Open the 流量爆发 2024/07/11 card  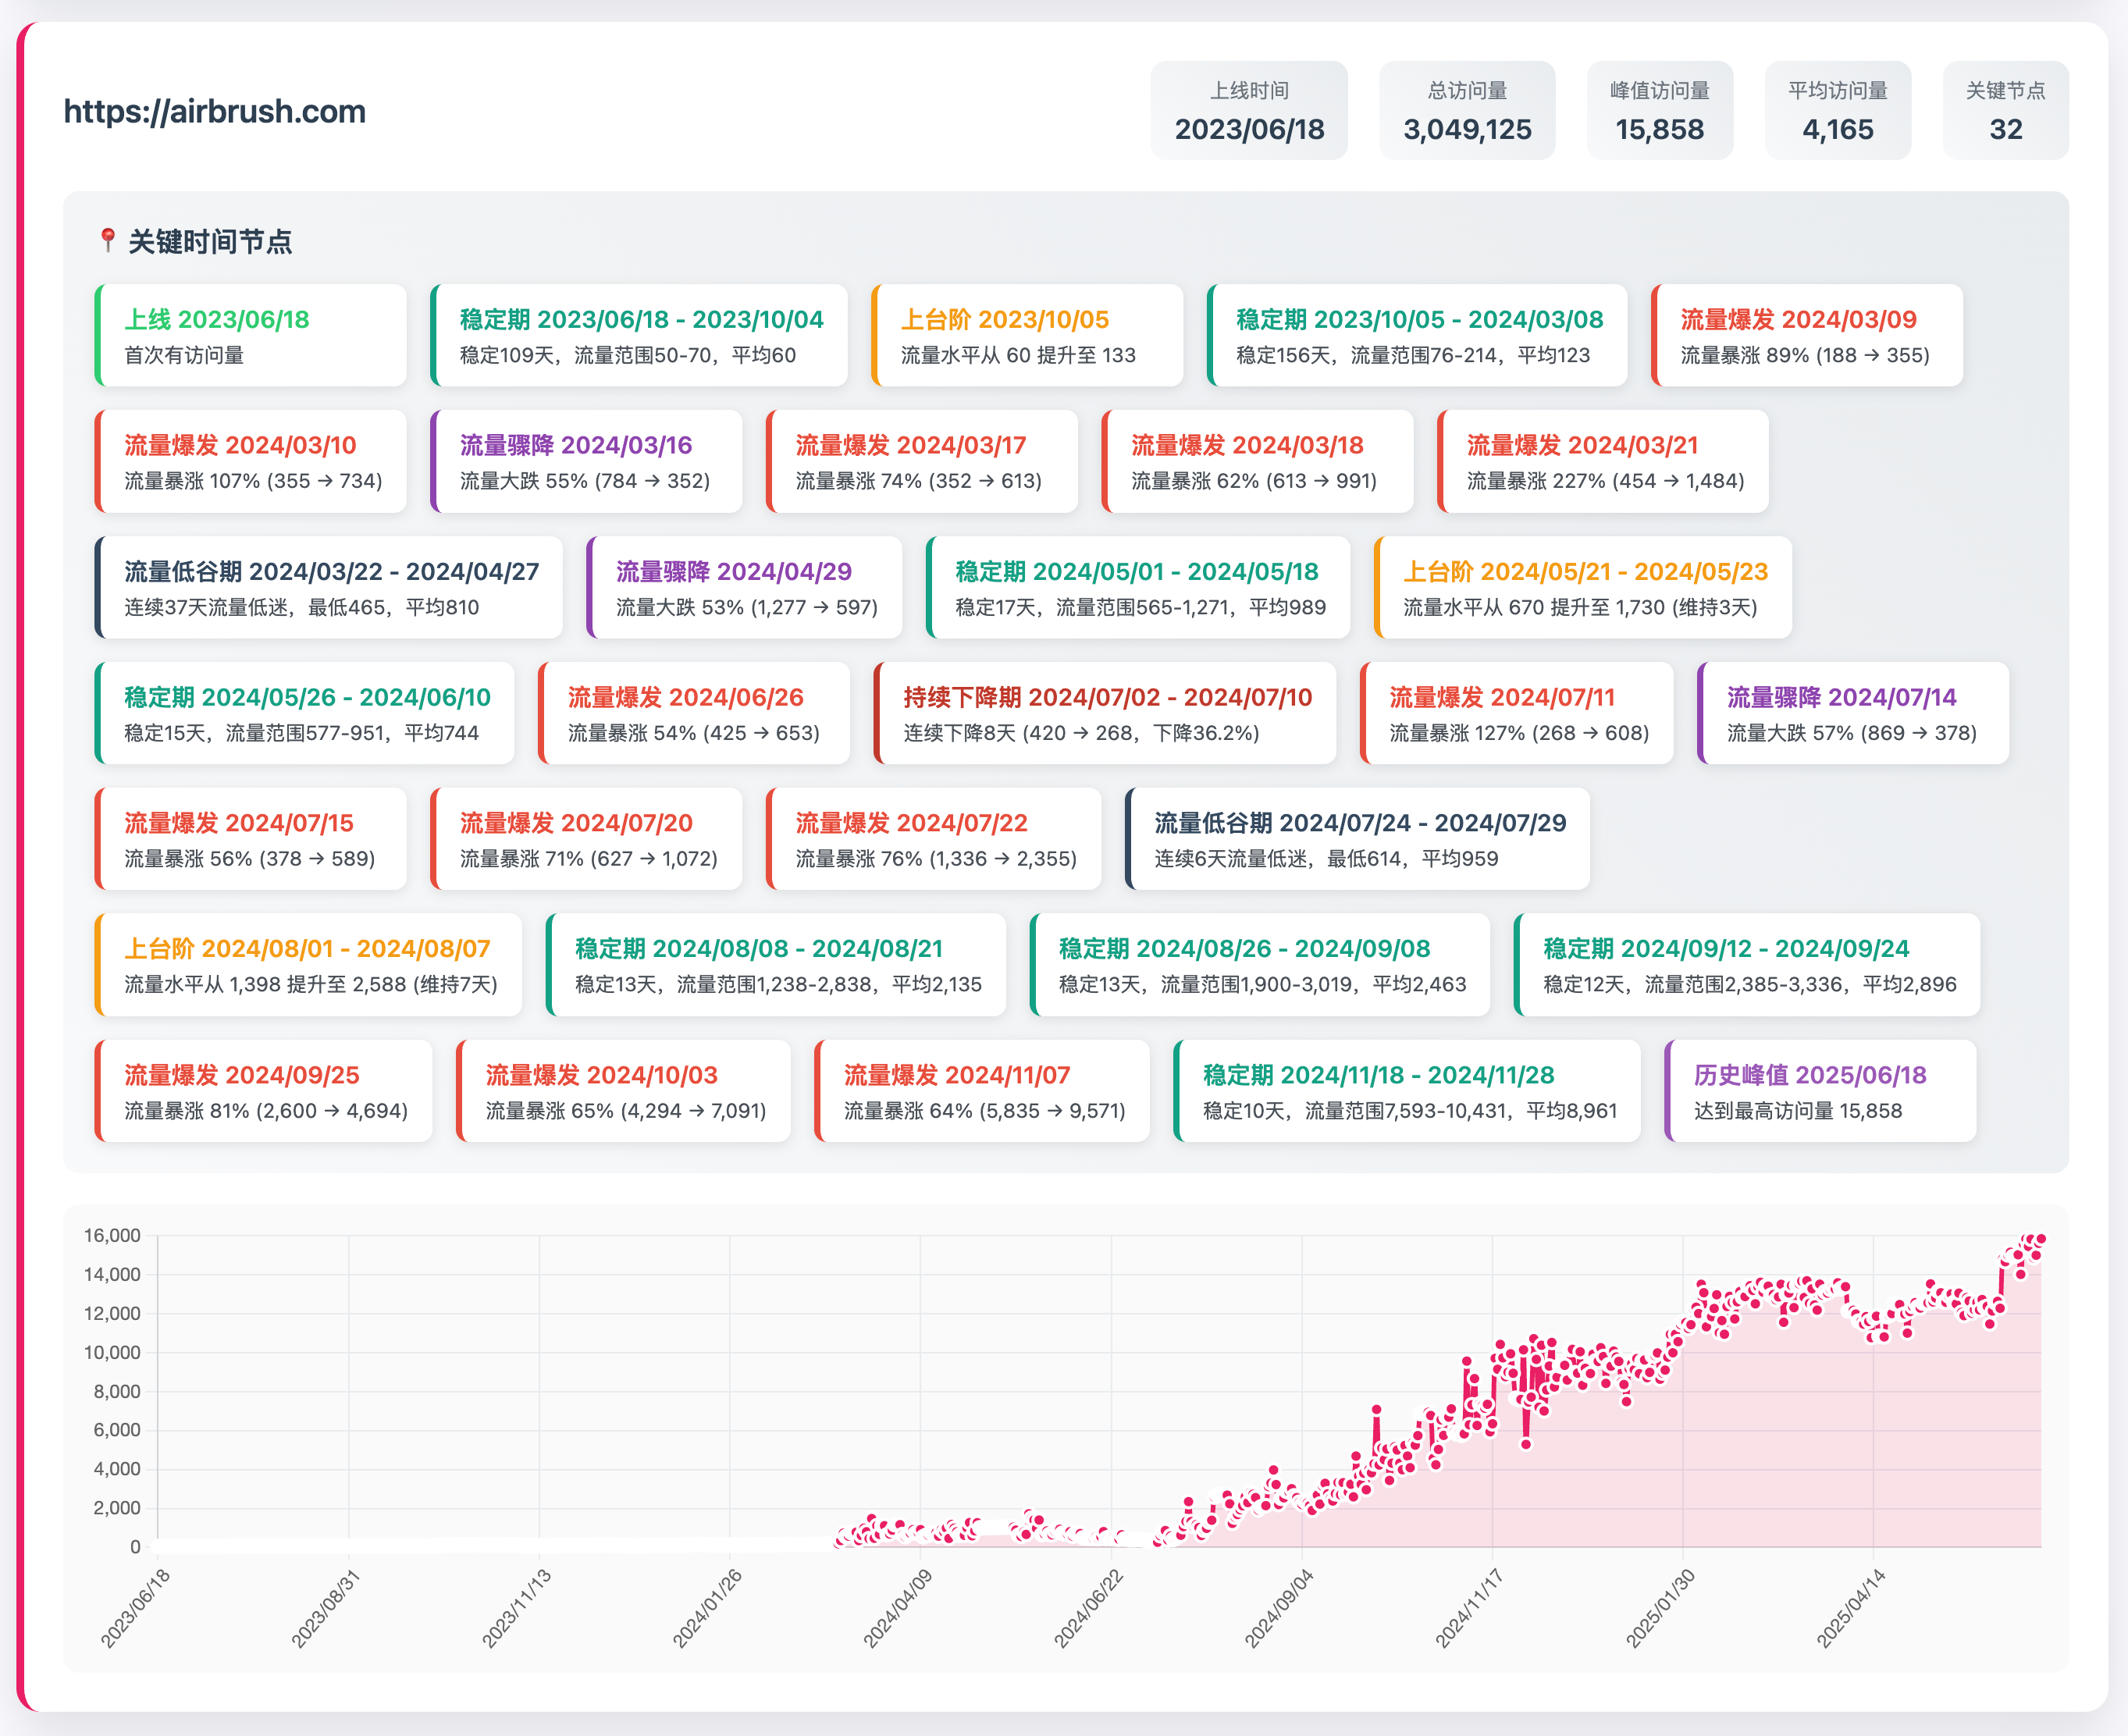pyautogui.click(x=1517, y=713)
